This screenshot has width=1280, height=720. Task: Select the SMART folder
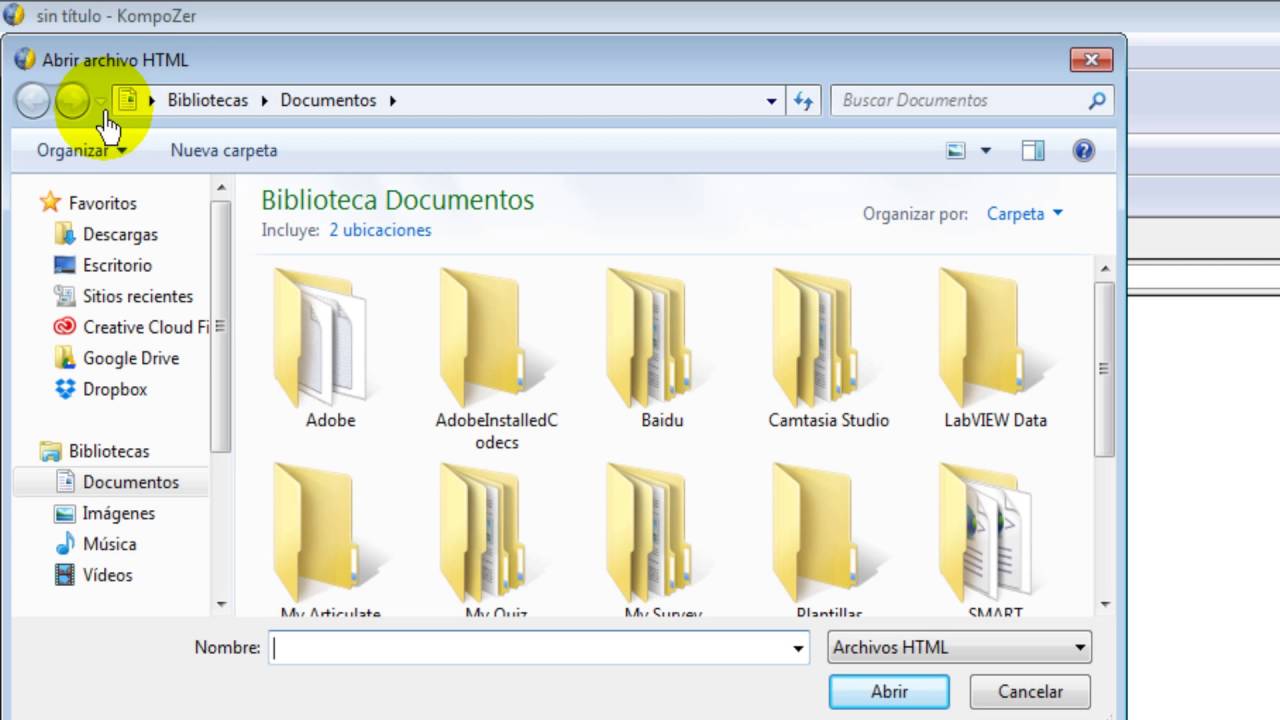[x=995, y=541]
